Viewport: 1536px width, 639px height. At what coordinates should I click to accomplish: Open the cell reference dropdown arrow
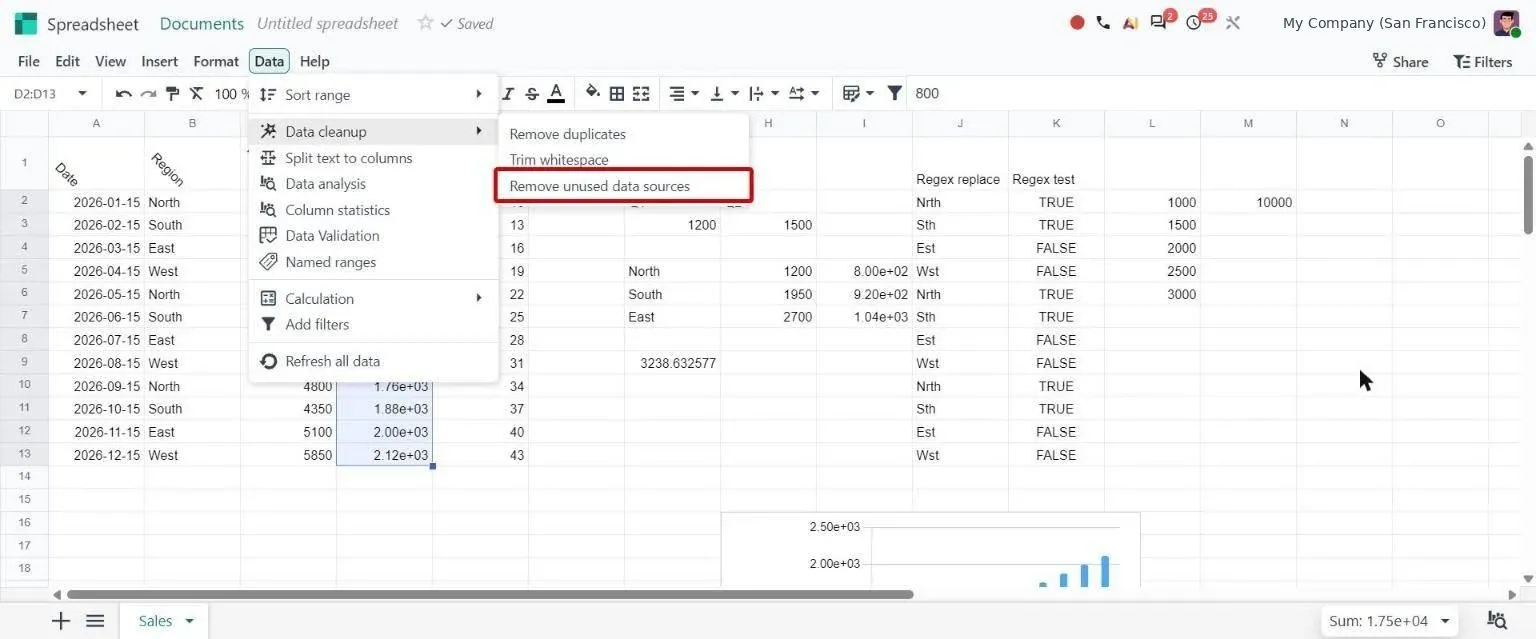pos(82,94)
